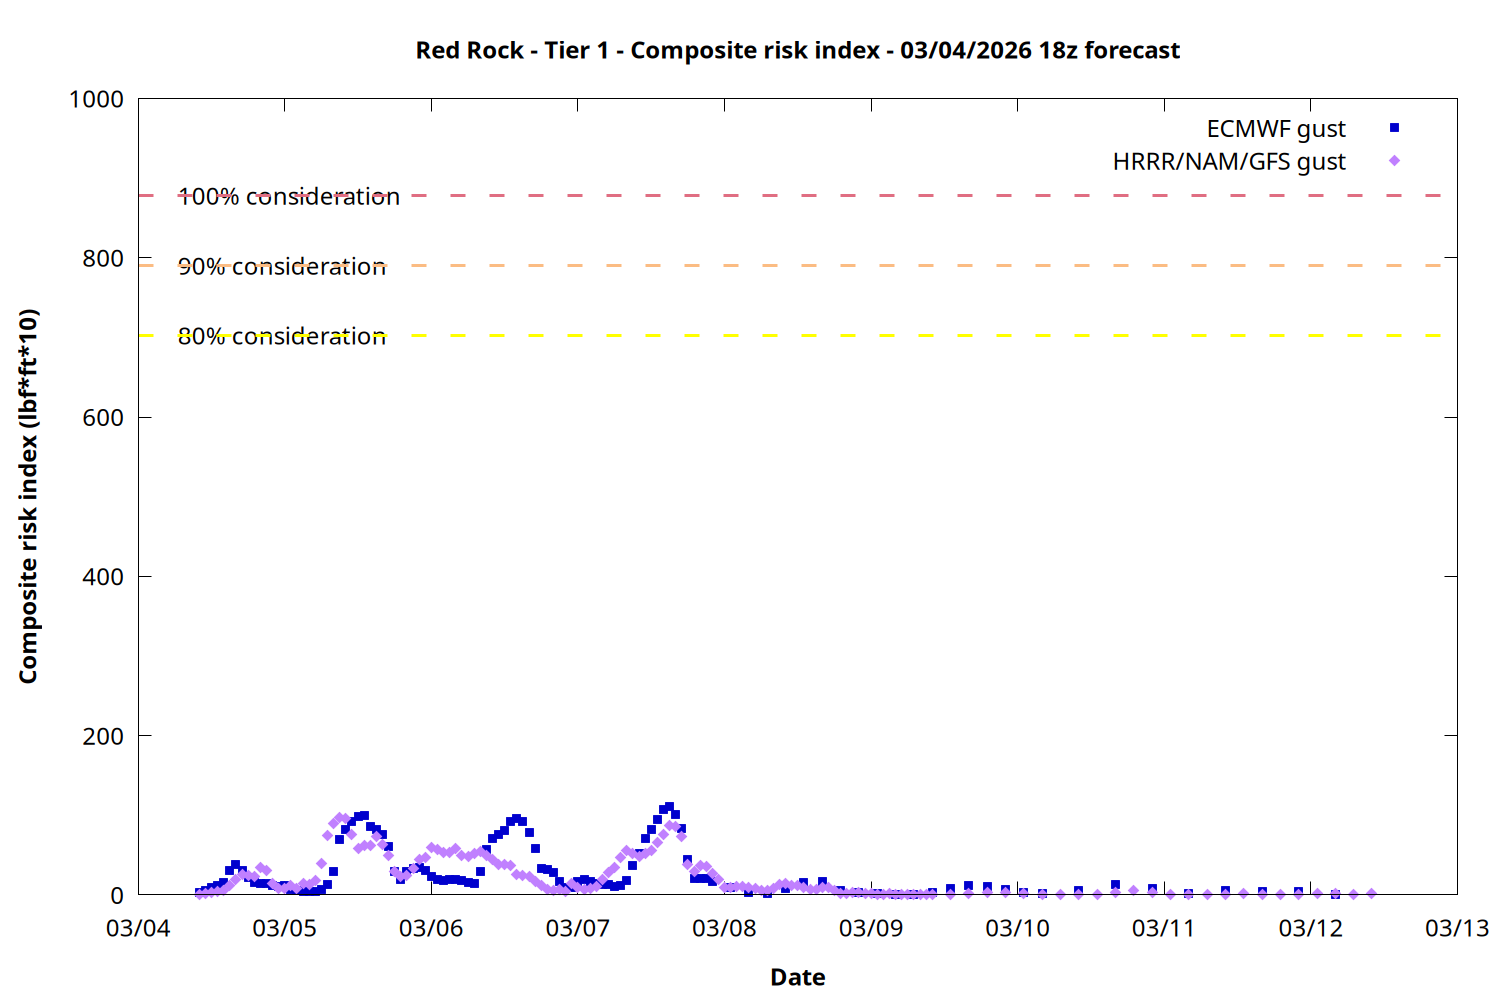1500x1000 pixels.
Task: Select the 03/04 date tick label
Action: pyautogui.click(x=138, y=929)
